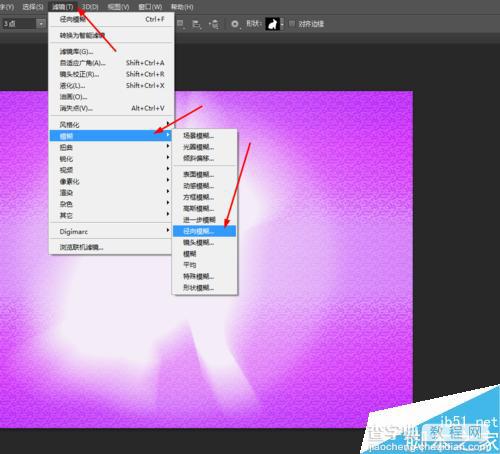Choose 浏览联机滤镜 browse filters online
This screenshot has width=500, height=454.
111,247
